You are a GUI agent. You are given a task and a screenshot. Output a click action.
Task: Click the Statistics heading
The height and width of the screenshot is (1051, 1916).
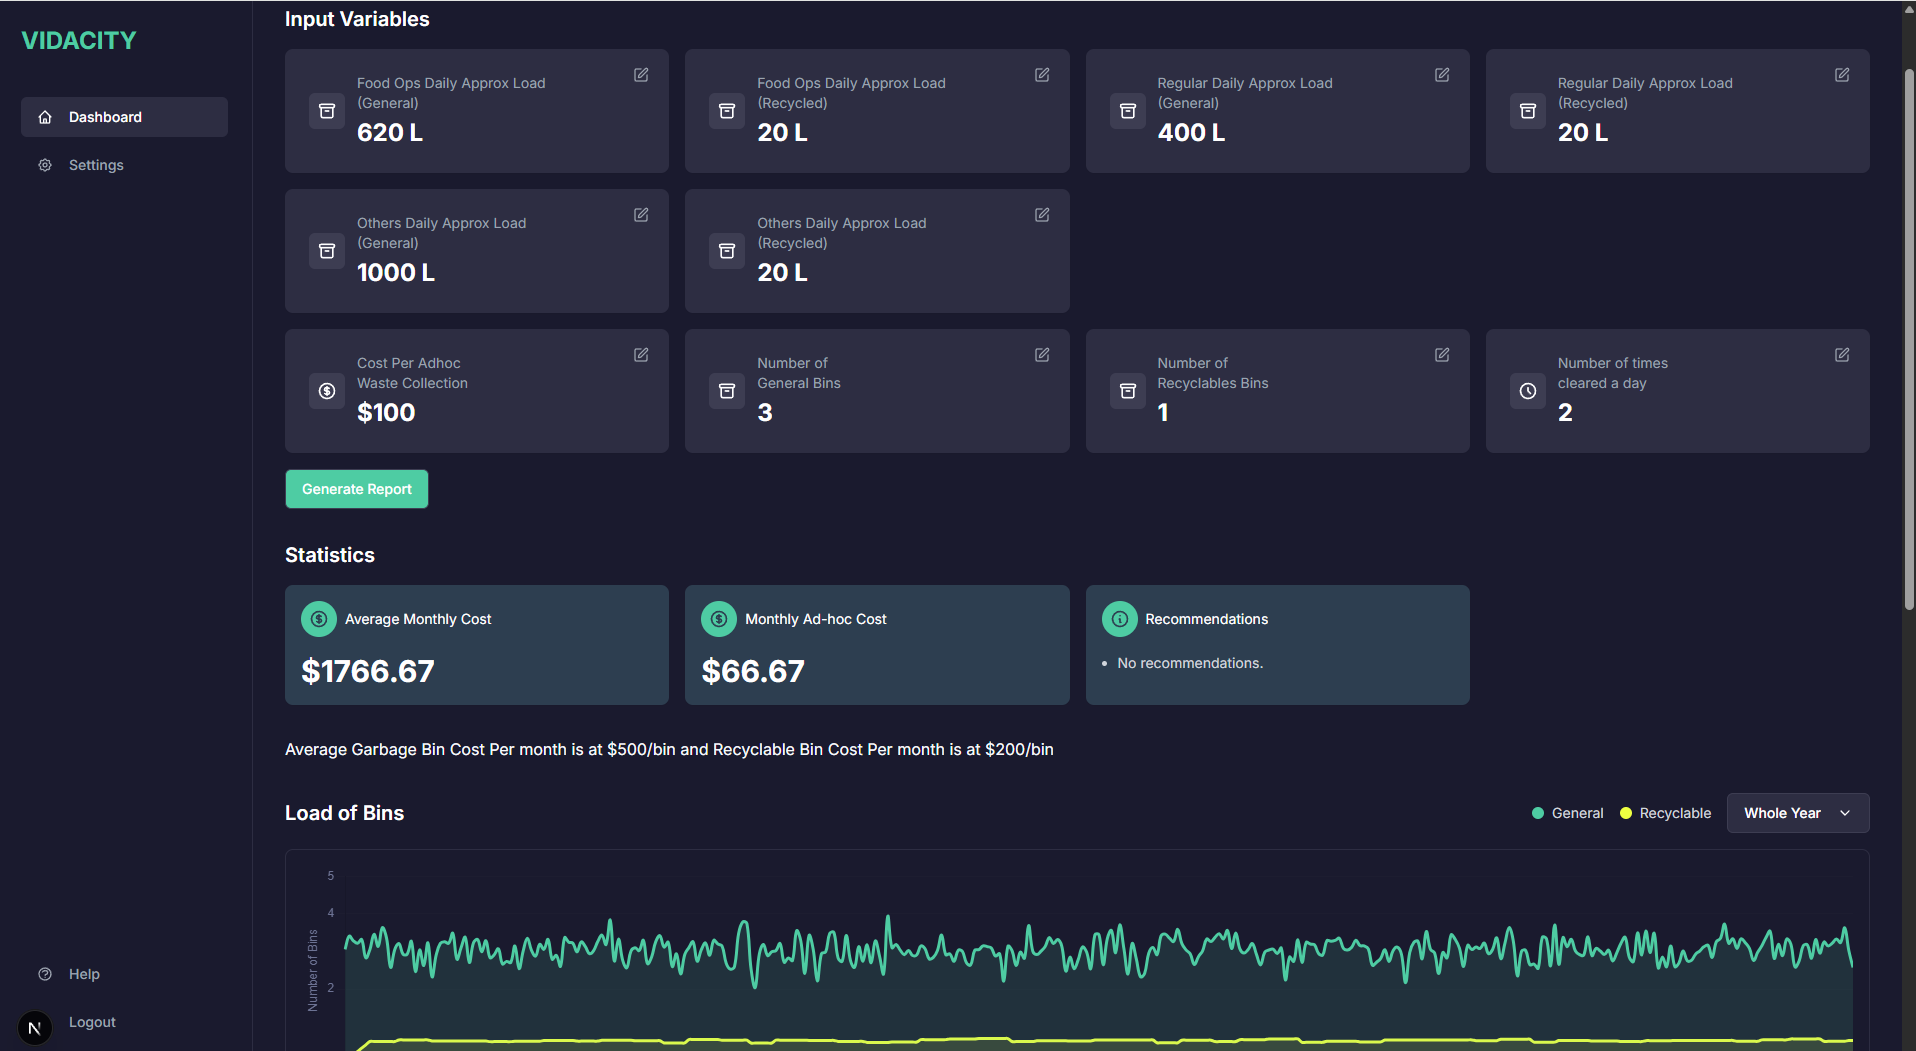330,555
